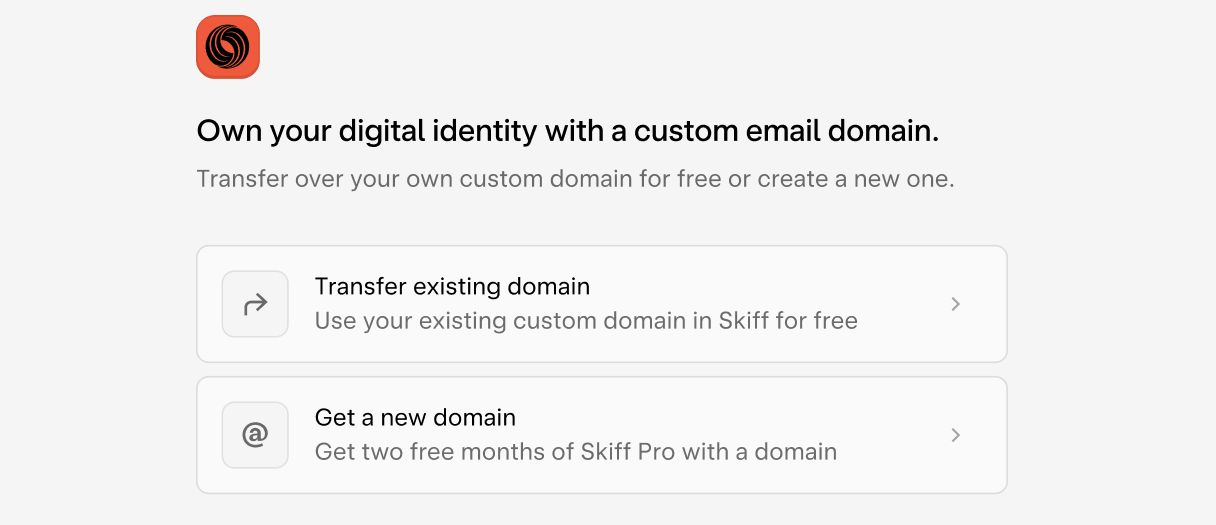The image size is (1216, 525).
Task: Click the orange Skiff logo icon
Action: click(x=228, y=47)
